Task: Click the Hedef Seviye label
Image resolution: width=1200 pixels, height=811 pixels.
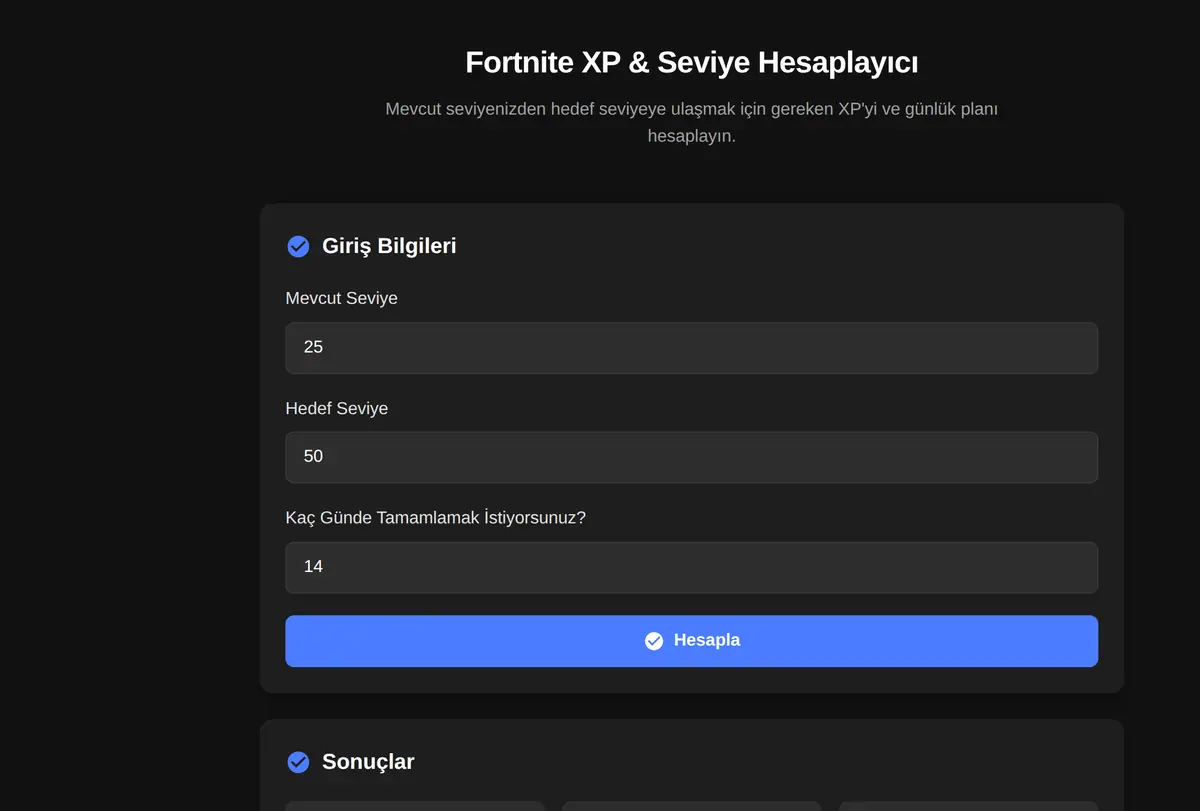Action: click(x=336, y=408)
